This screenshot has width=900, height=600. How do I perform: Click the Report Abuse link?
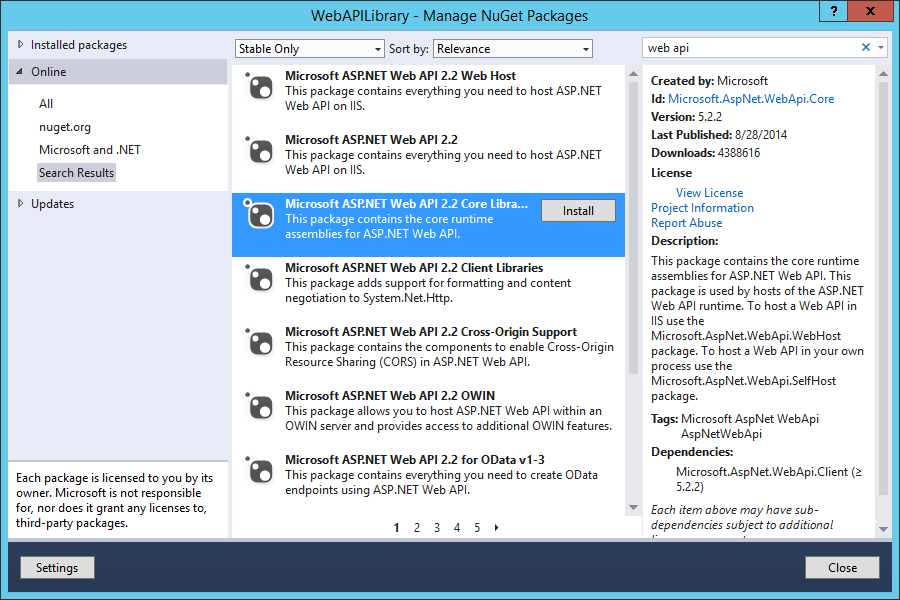click(x=686, y=223)
